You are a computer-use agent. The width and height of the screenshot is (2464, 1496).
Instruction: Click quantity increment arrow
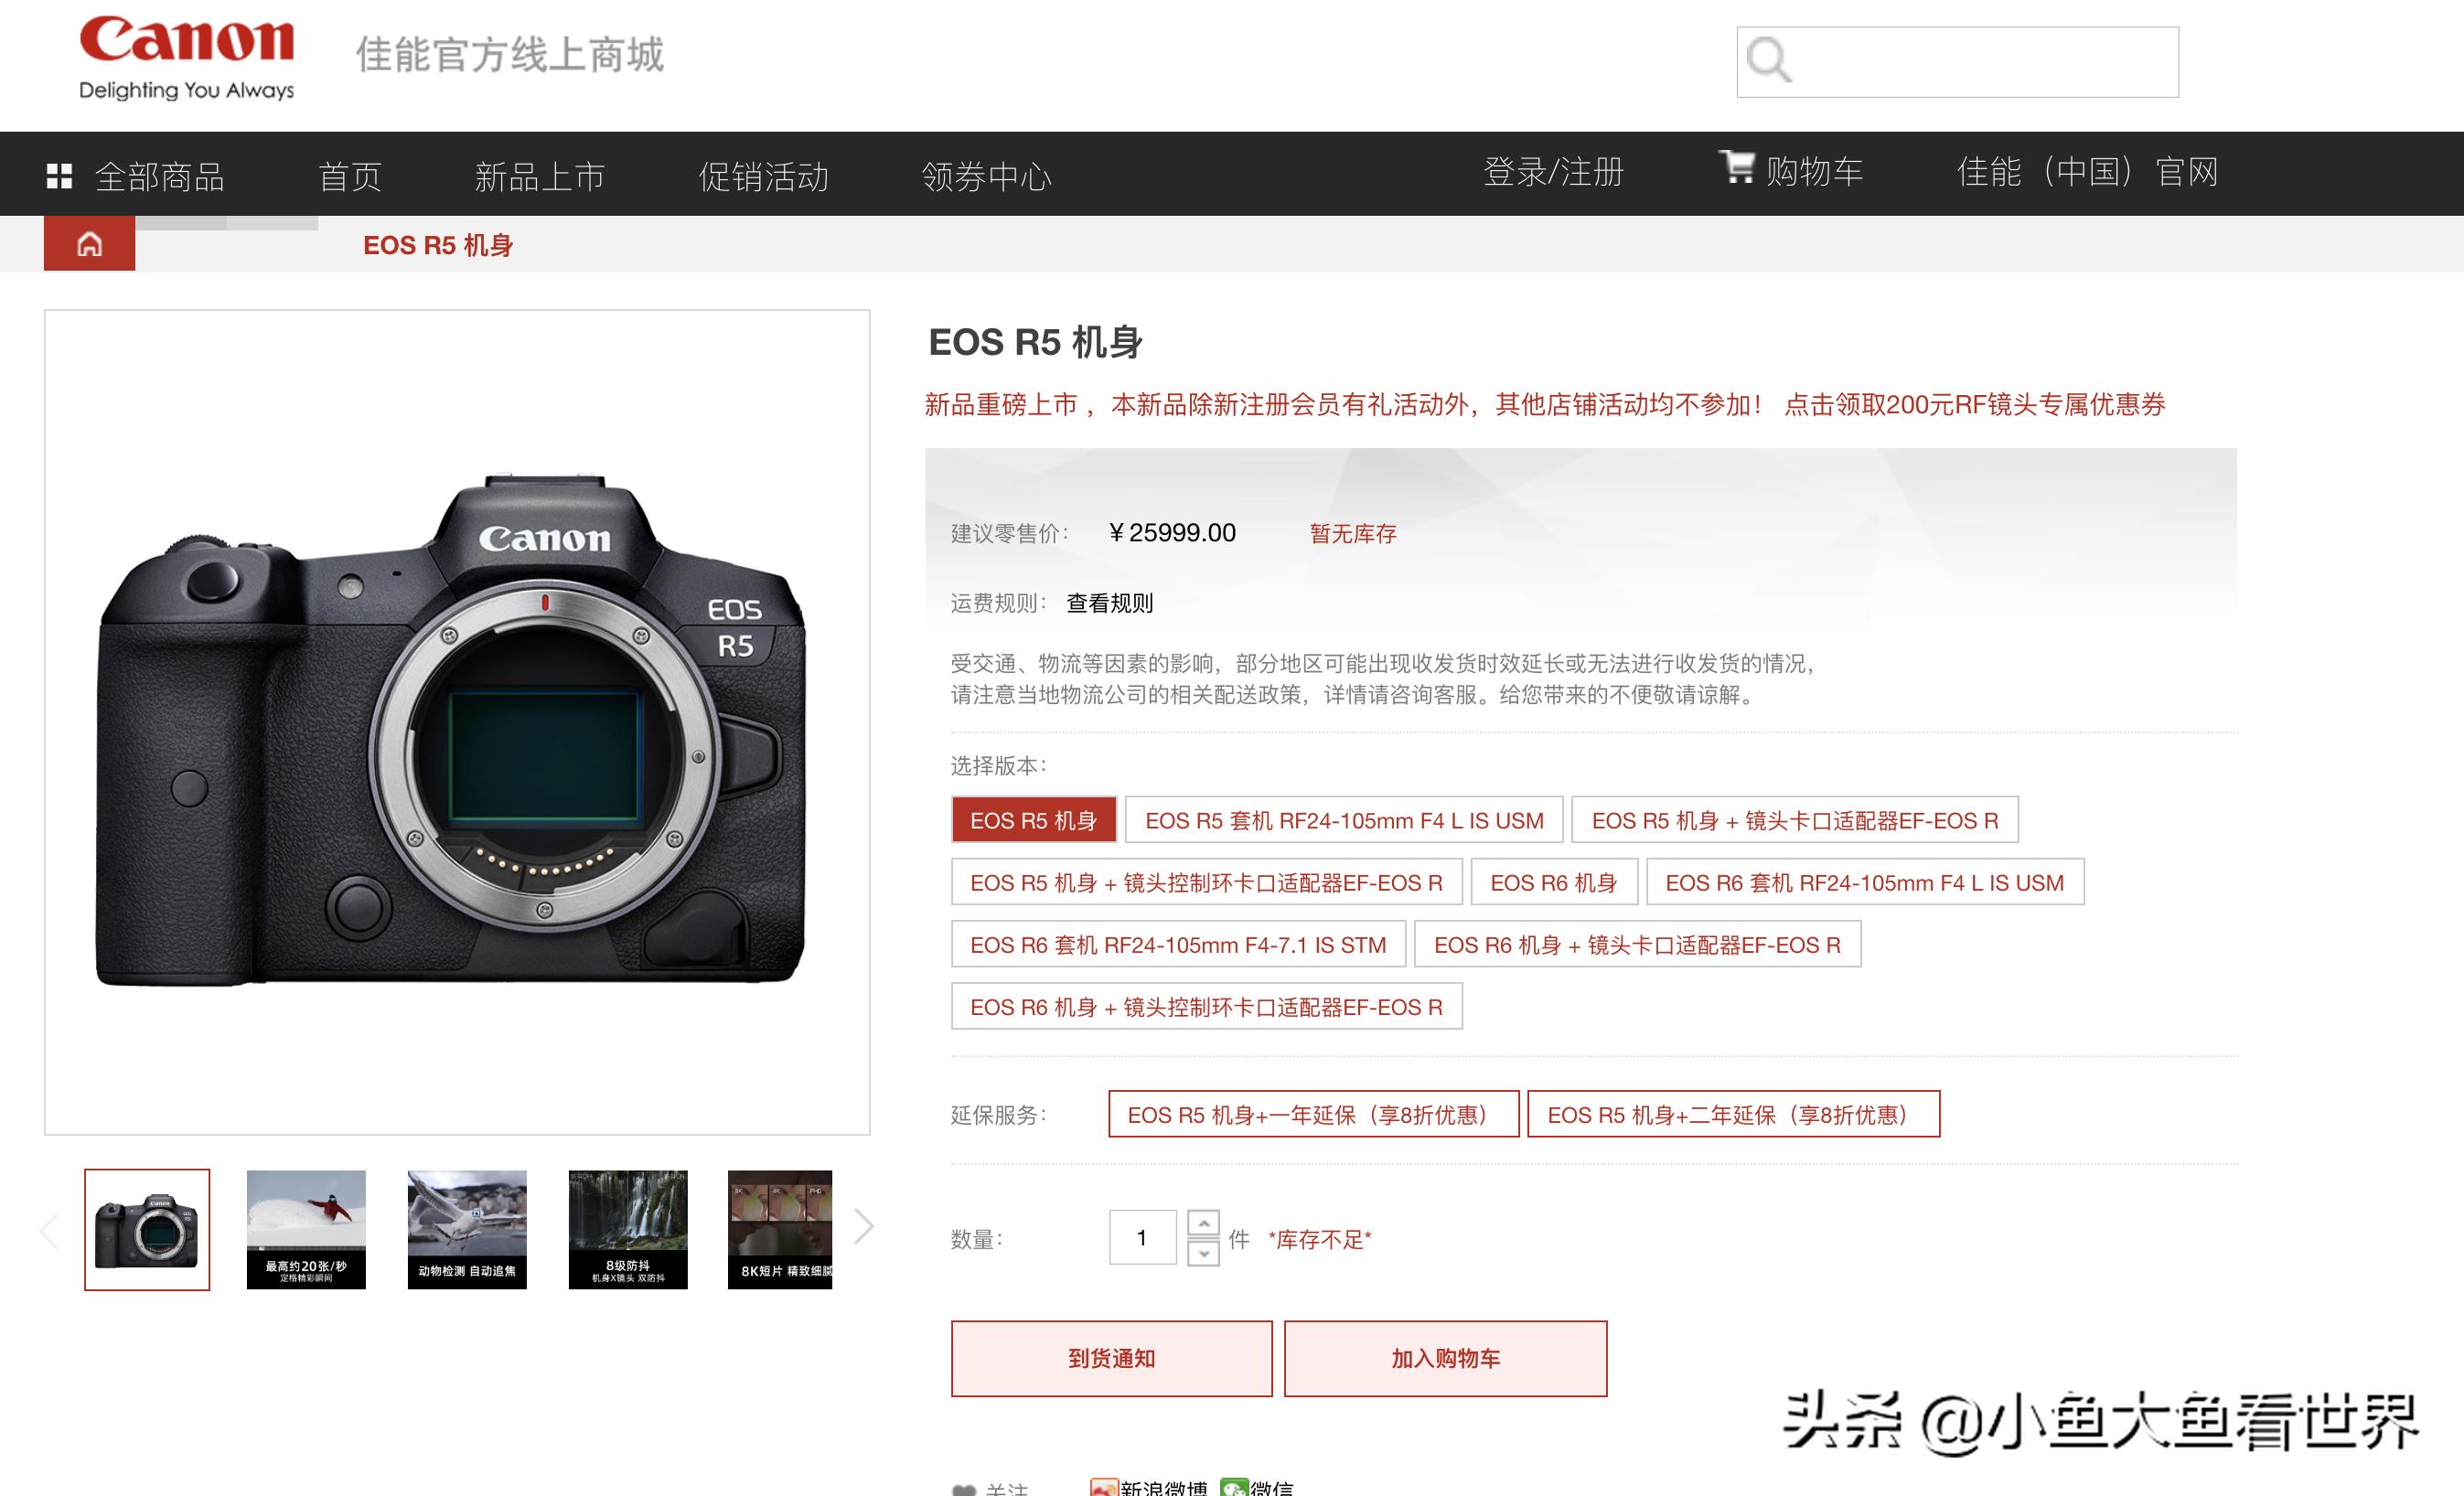1205,1222
